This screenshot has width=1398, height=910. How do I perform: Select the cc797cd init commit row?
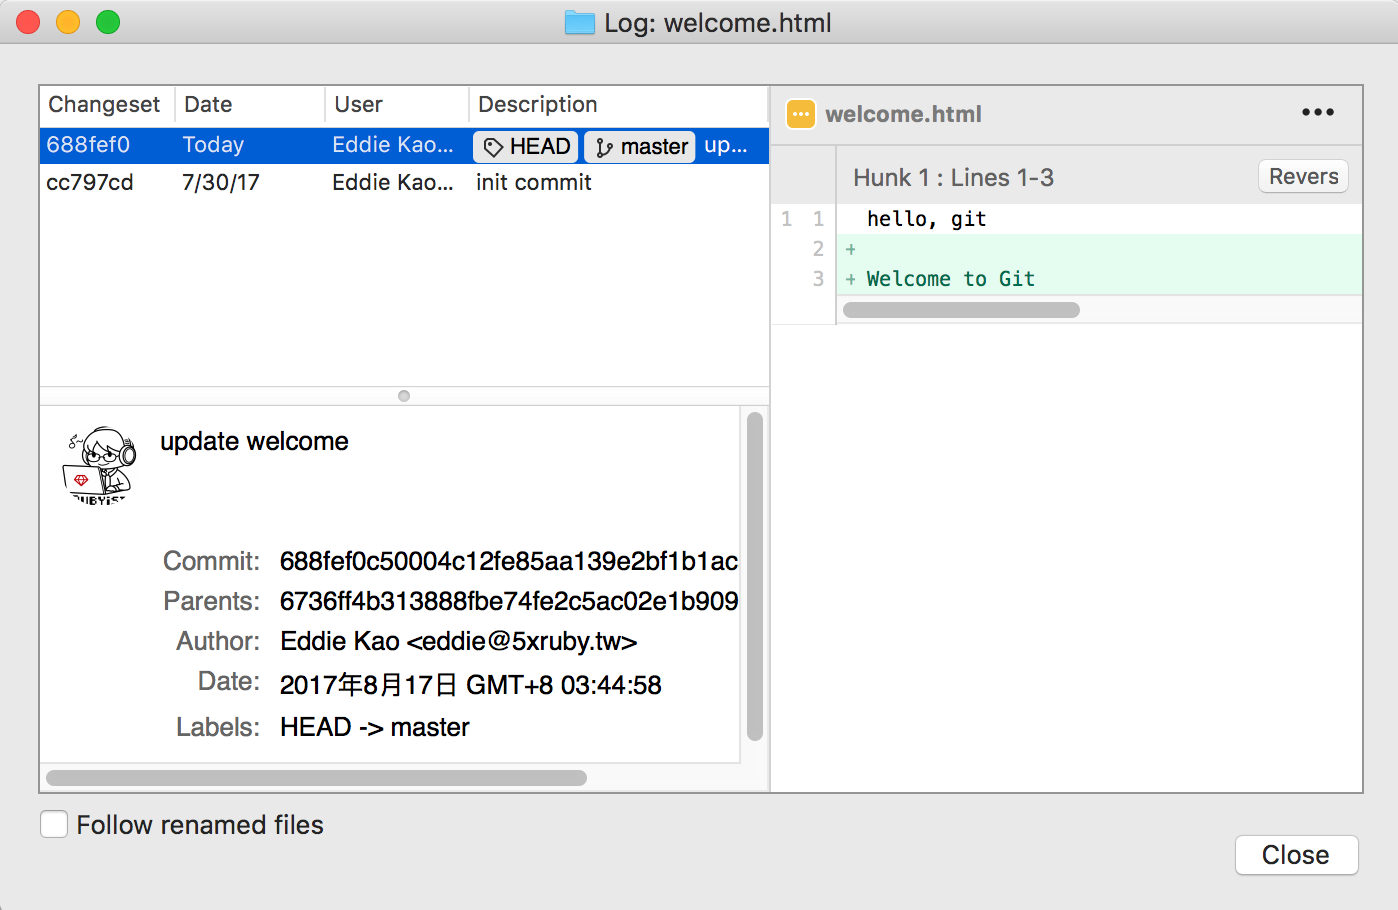point(300,183)
